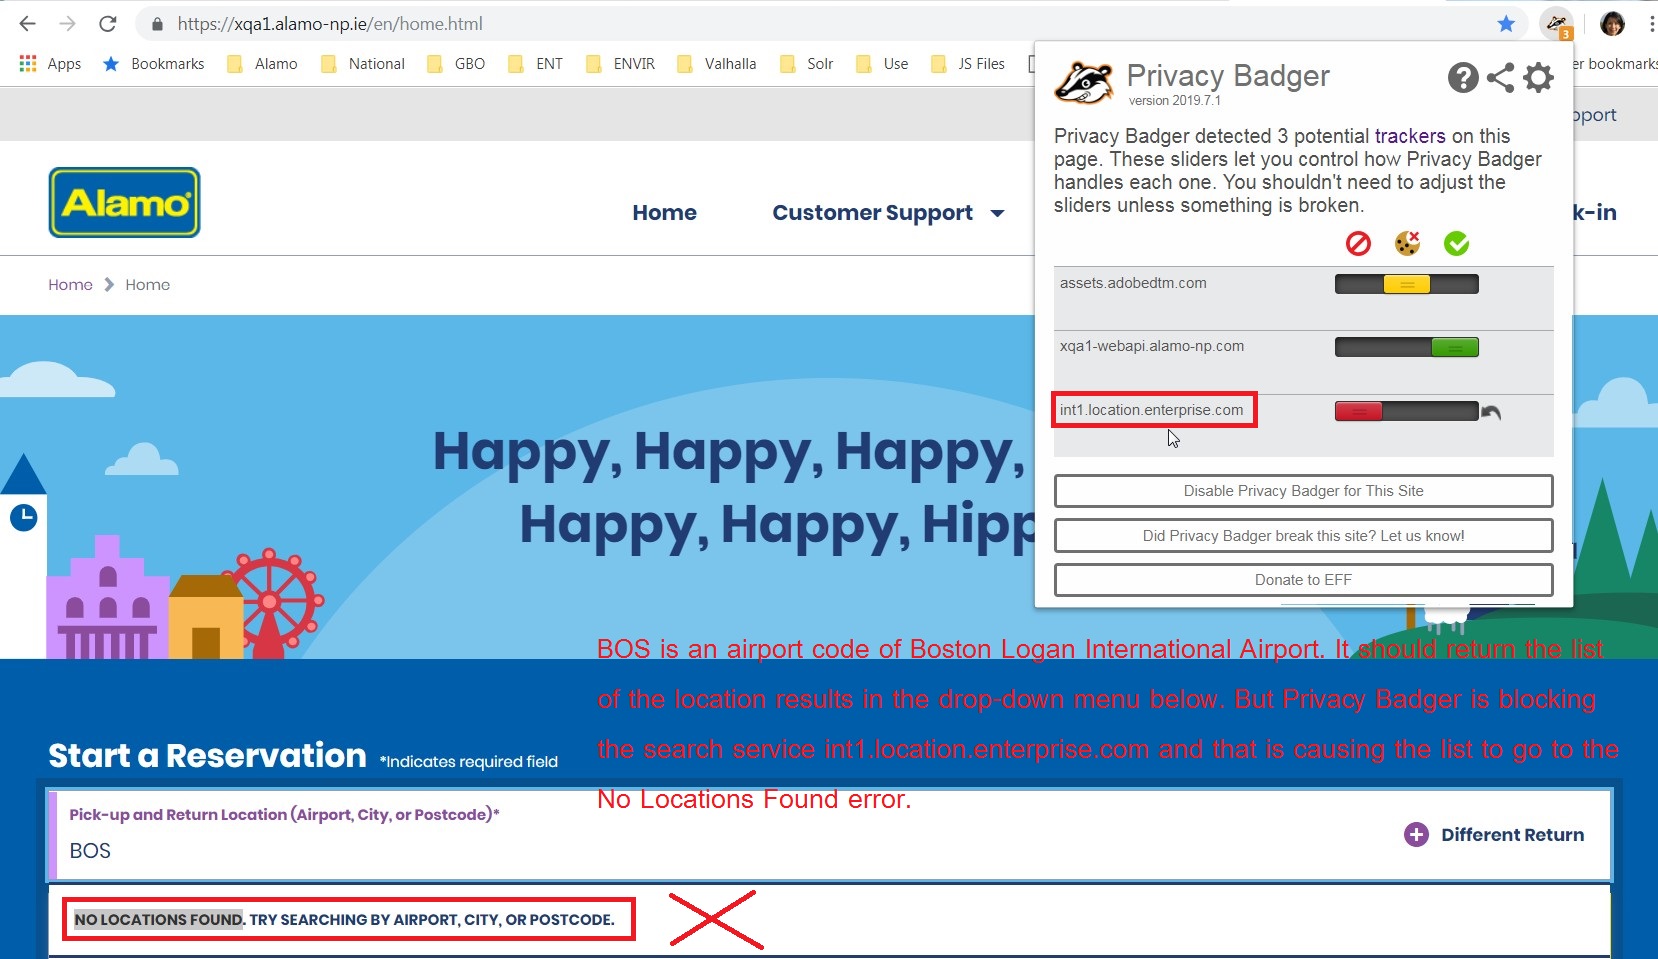Viewport: 1658px width, 959px height.
Task: Open the Valhalla bookmarks folder
Action: point(717,64)
